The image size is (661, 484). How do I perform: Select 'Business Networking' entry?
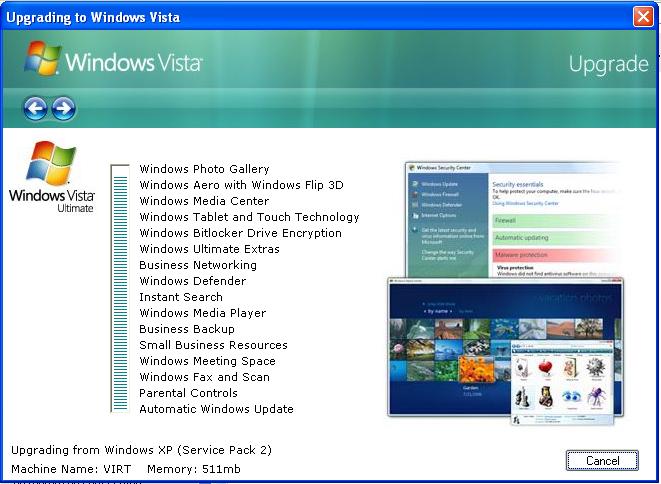[x=198, y=265]
